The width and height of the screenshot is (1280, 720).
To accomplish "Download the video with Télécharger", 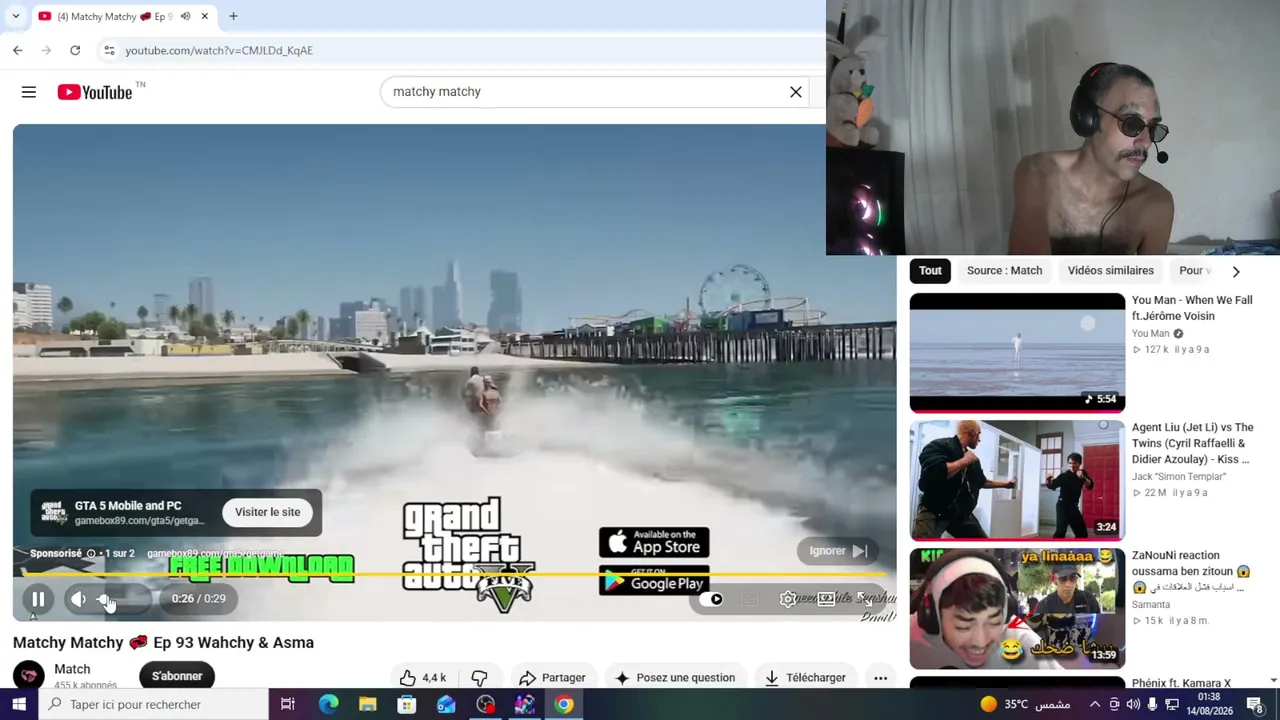I will (805, 678).
